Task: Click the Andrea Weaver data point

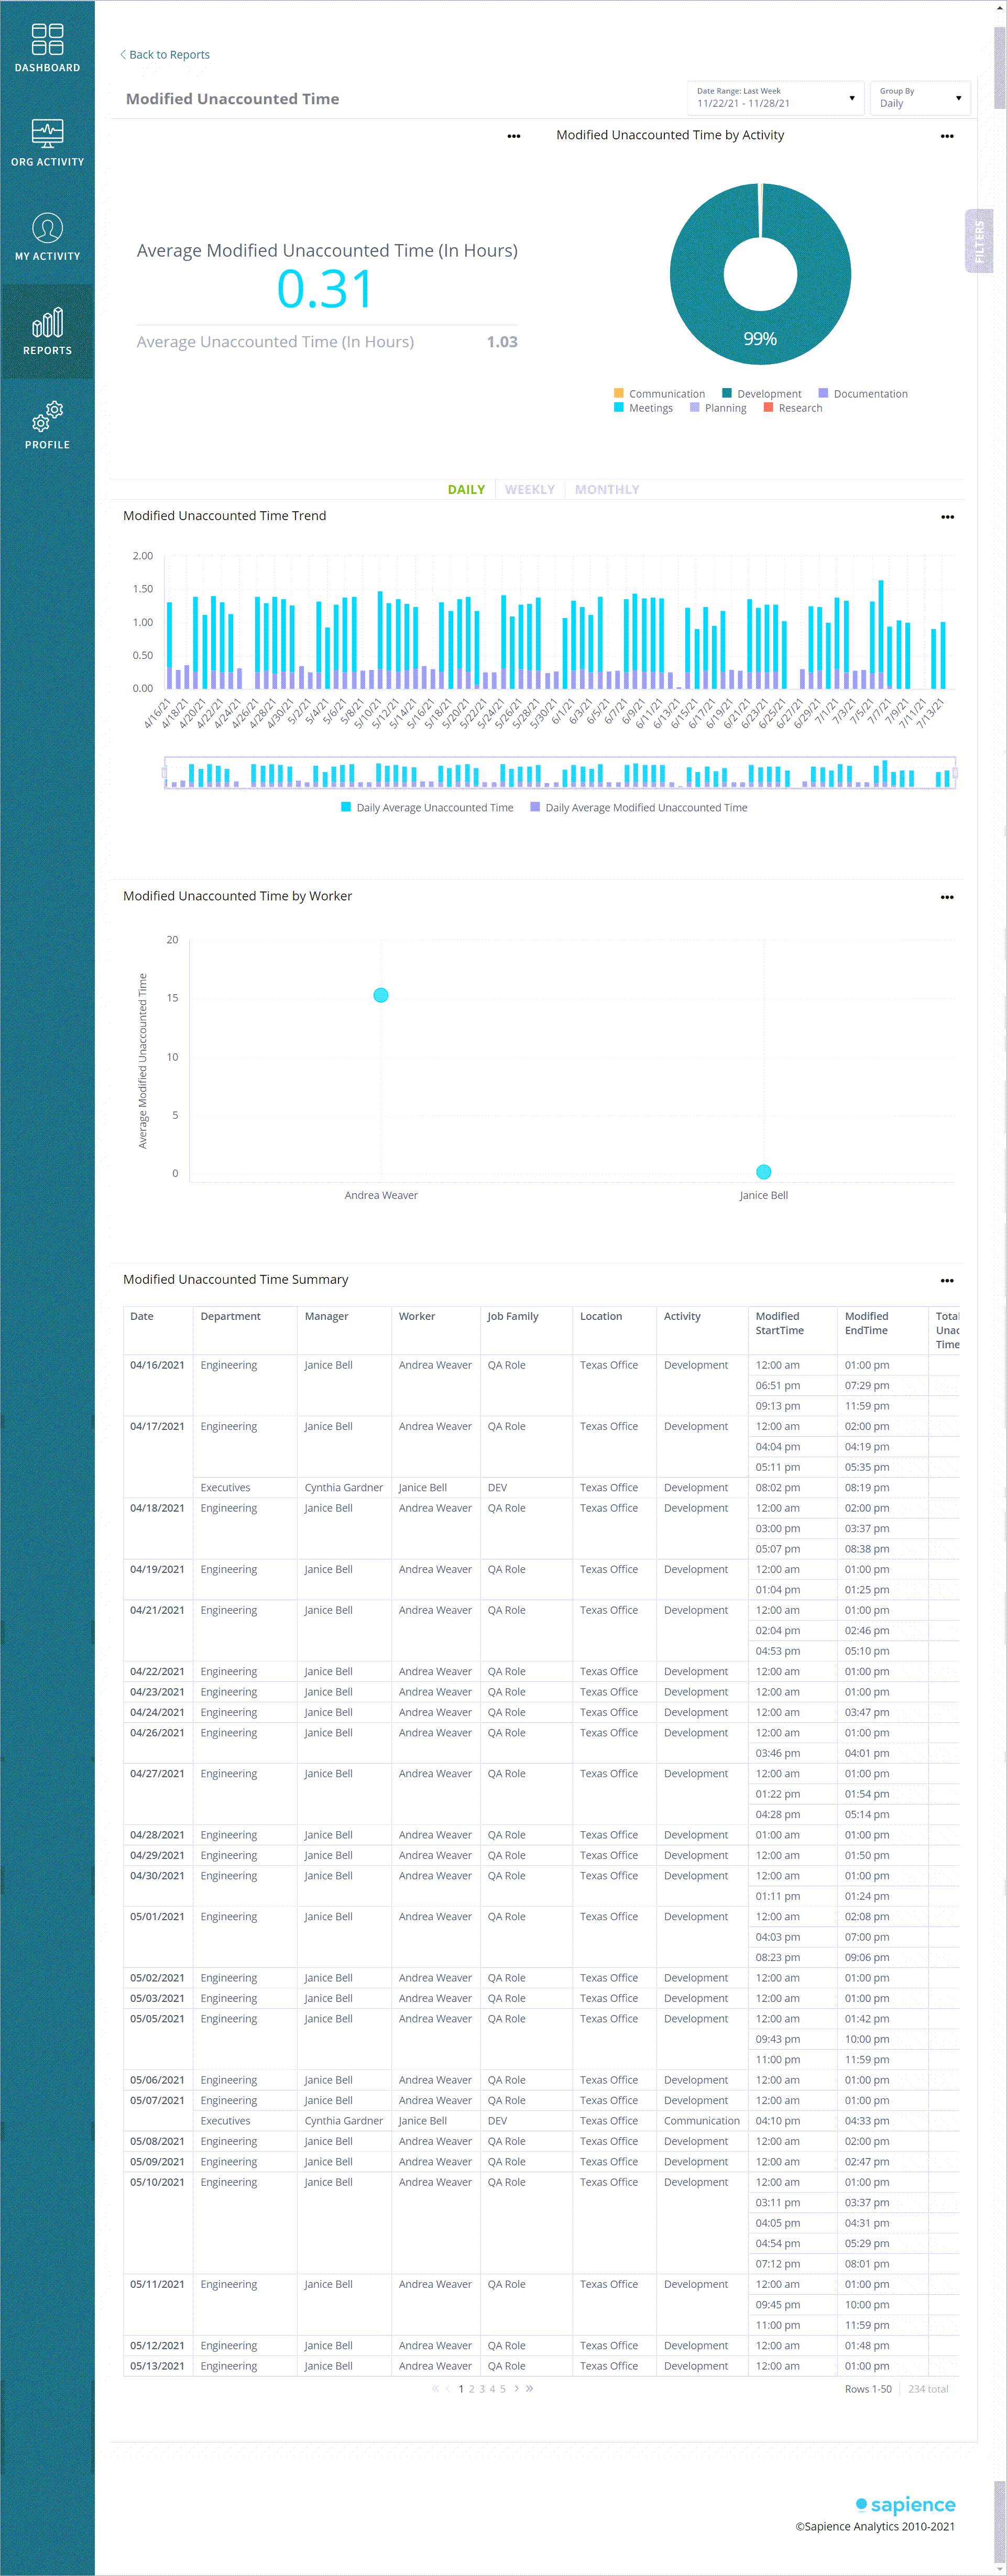Action: (381, 995)
